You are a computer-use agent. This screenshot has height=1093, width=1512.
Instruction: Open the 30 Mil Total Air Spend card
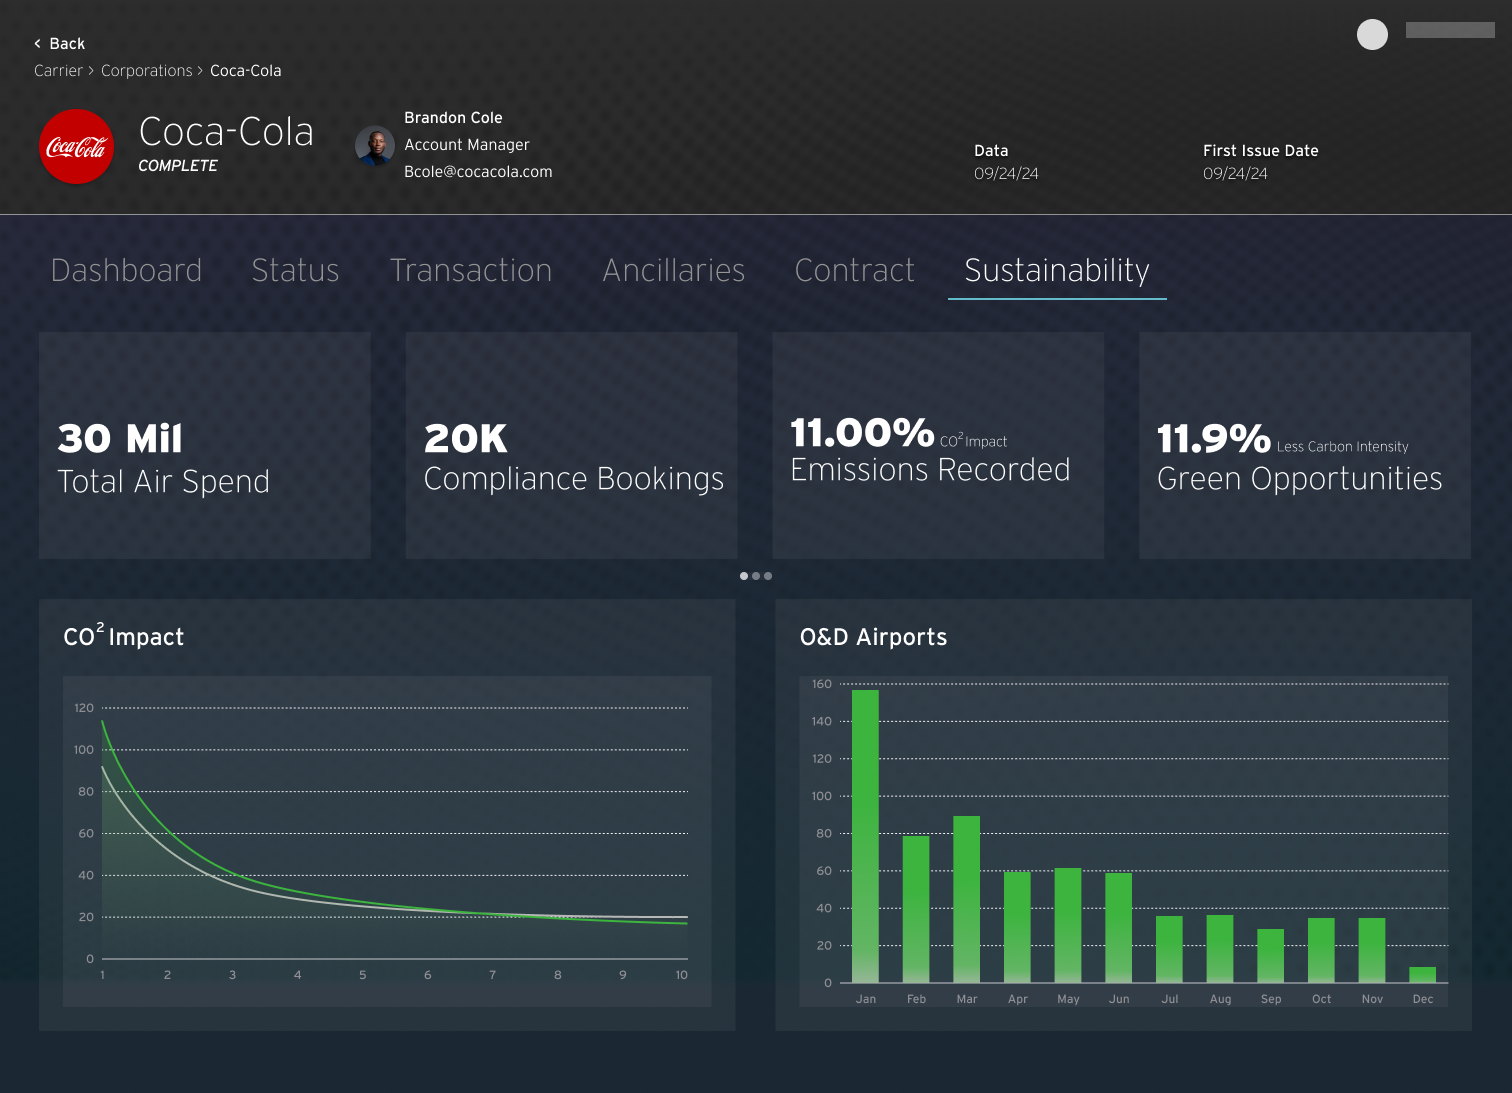[x=205, y=445]
